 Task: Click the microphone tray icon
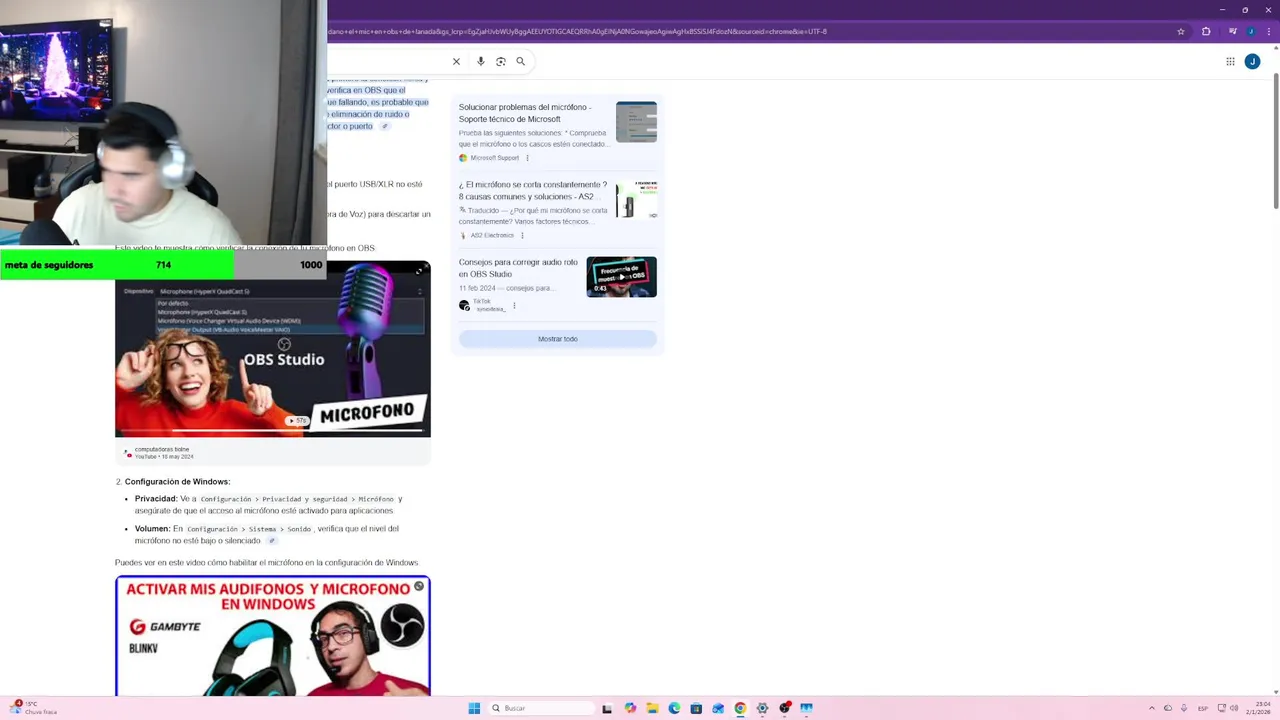click(x=1184, y=708)
